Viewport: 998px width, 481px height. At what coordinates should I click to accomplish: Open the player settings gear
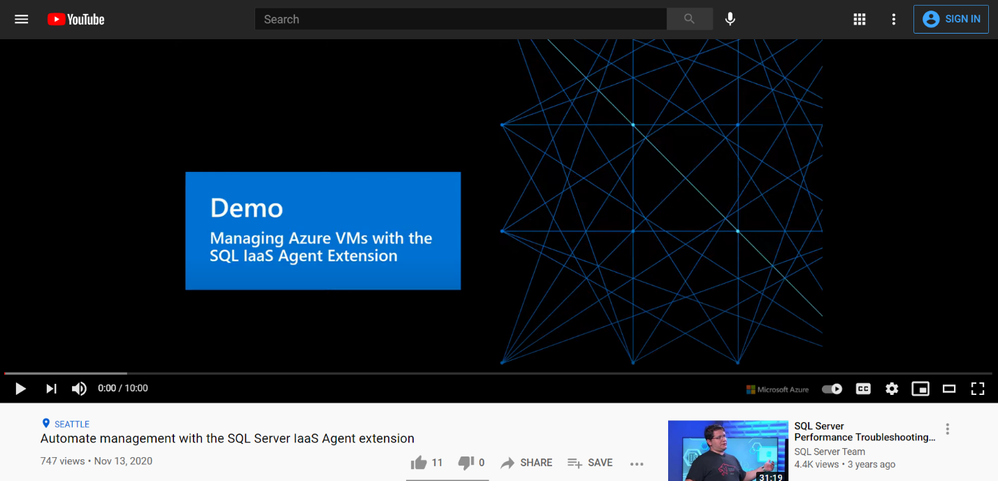[x=892, y=388]
